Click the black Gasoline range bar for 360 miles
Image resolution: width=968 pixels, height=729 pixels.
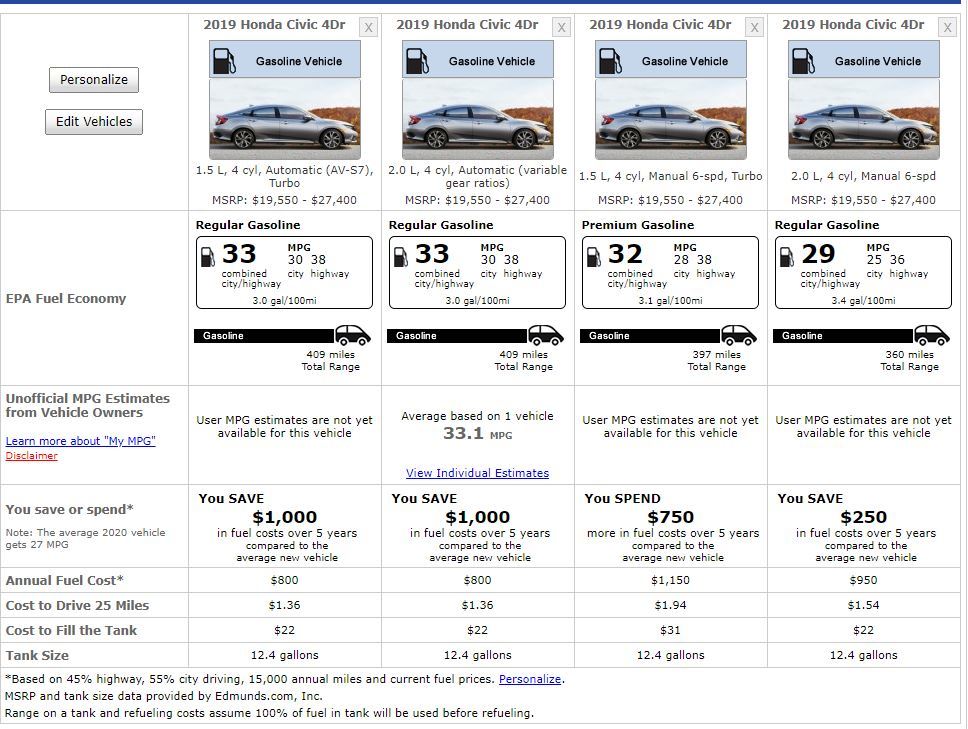coord(843,336)
